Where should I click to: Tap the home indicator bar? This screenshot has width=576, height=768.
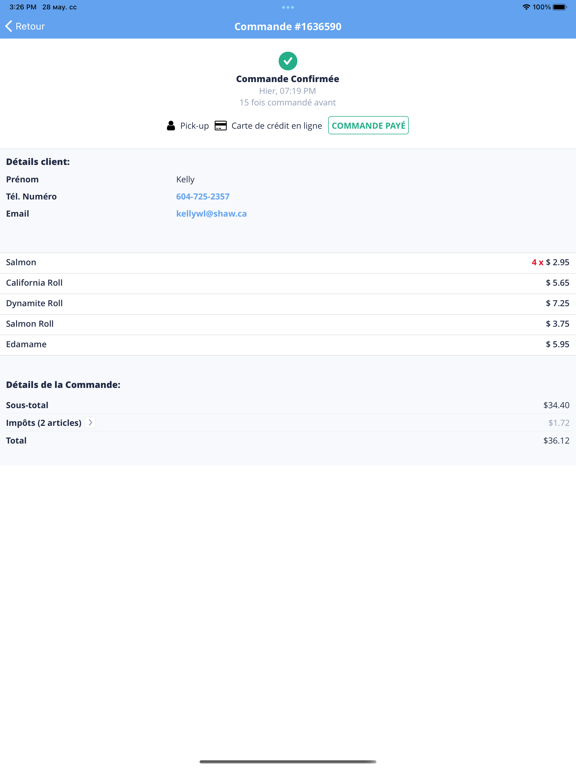point(288,762)
